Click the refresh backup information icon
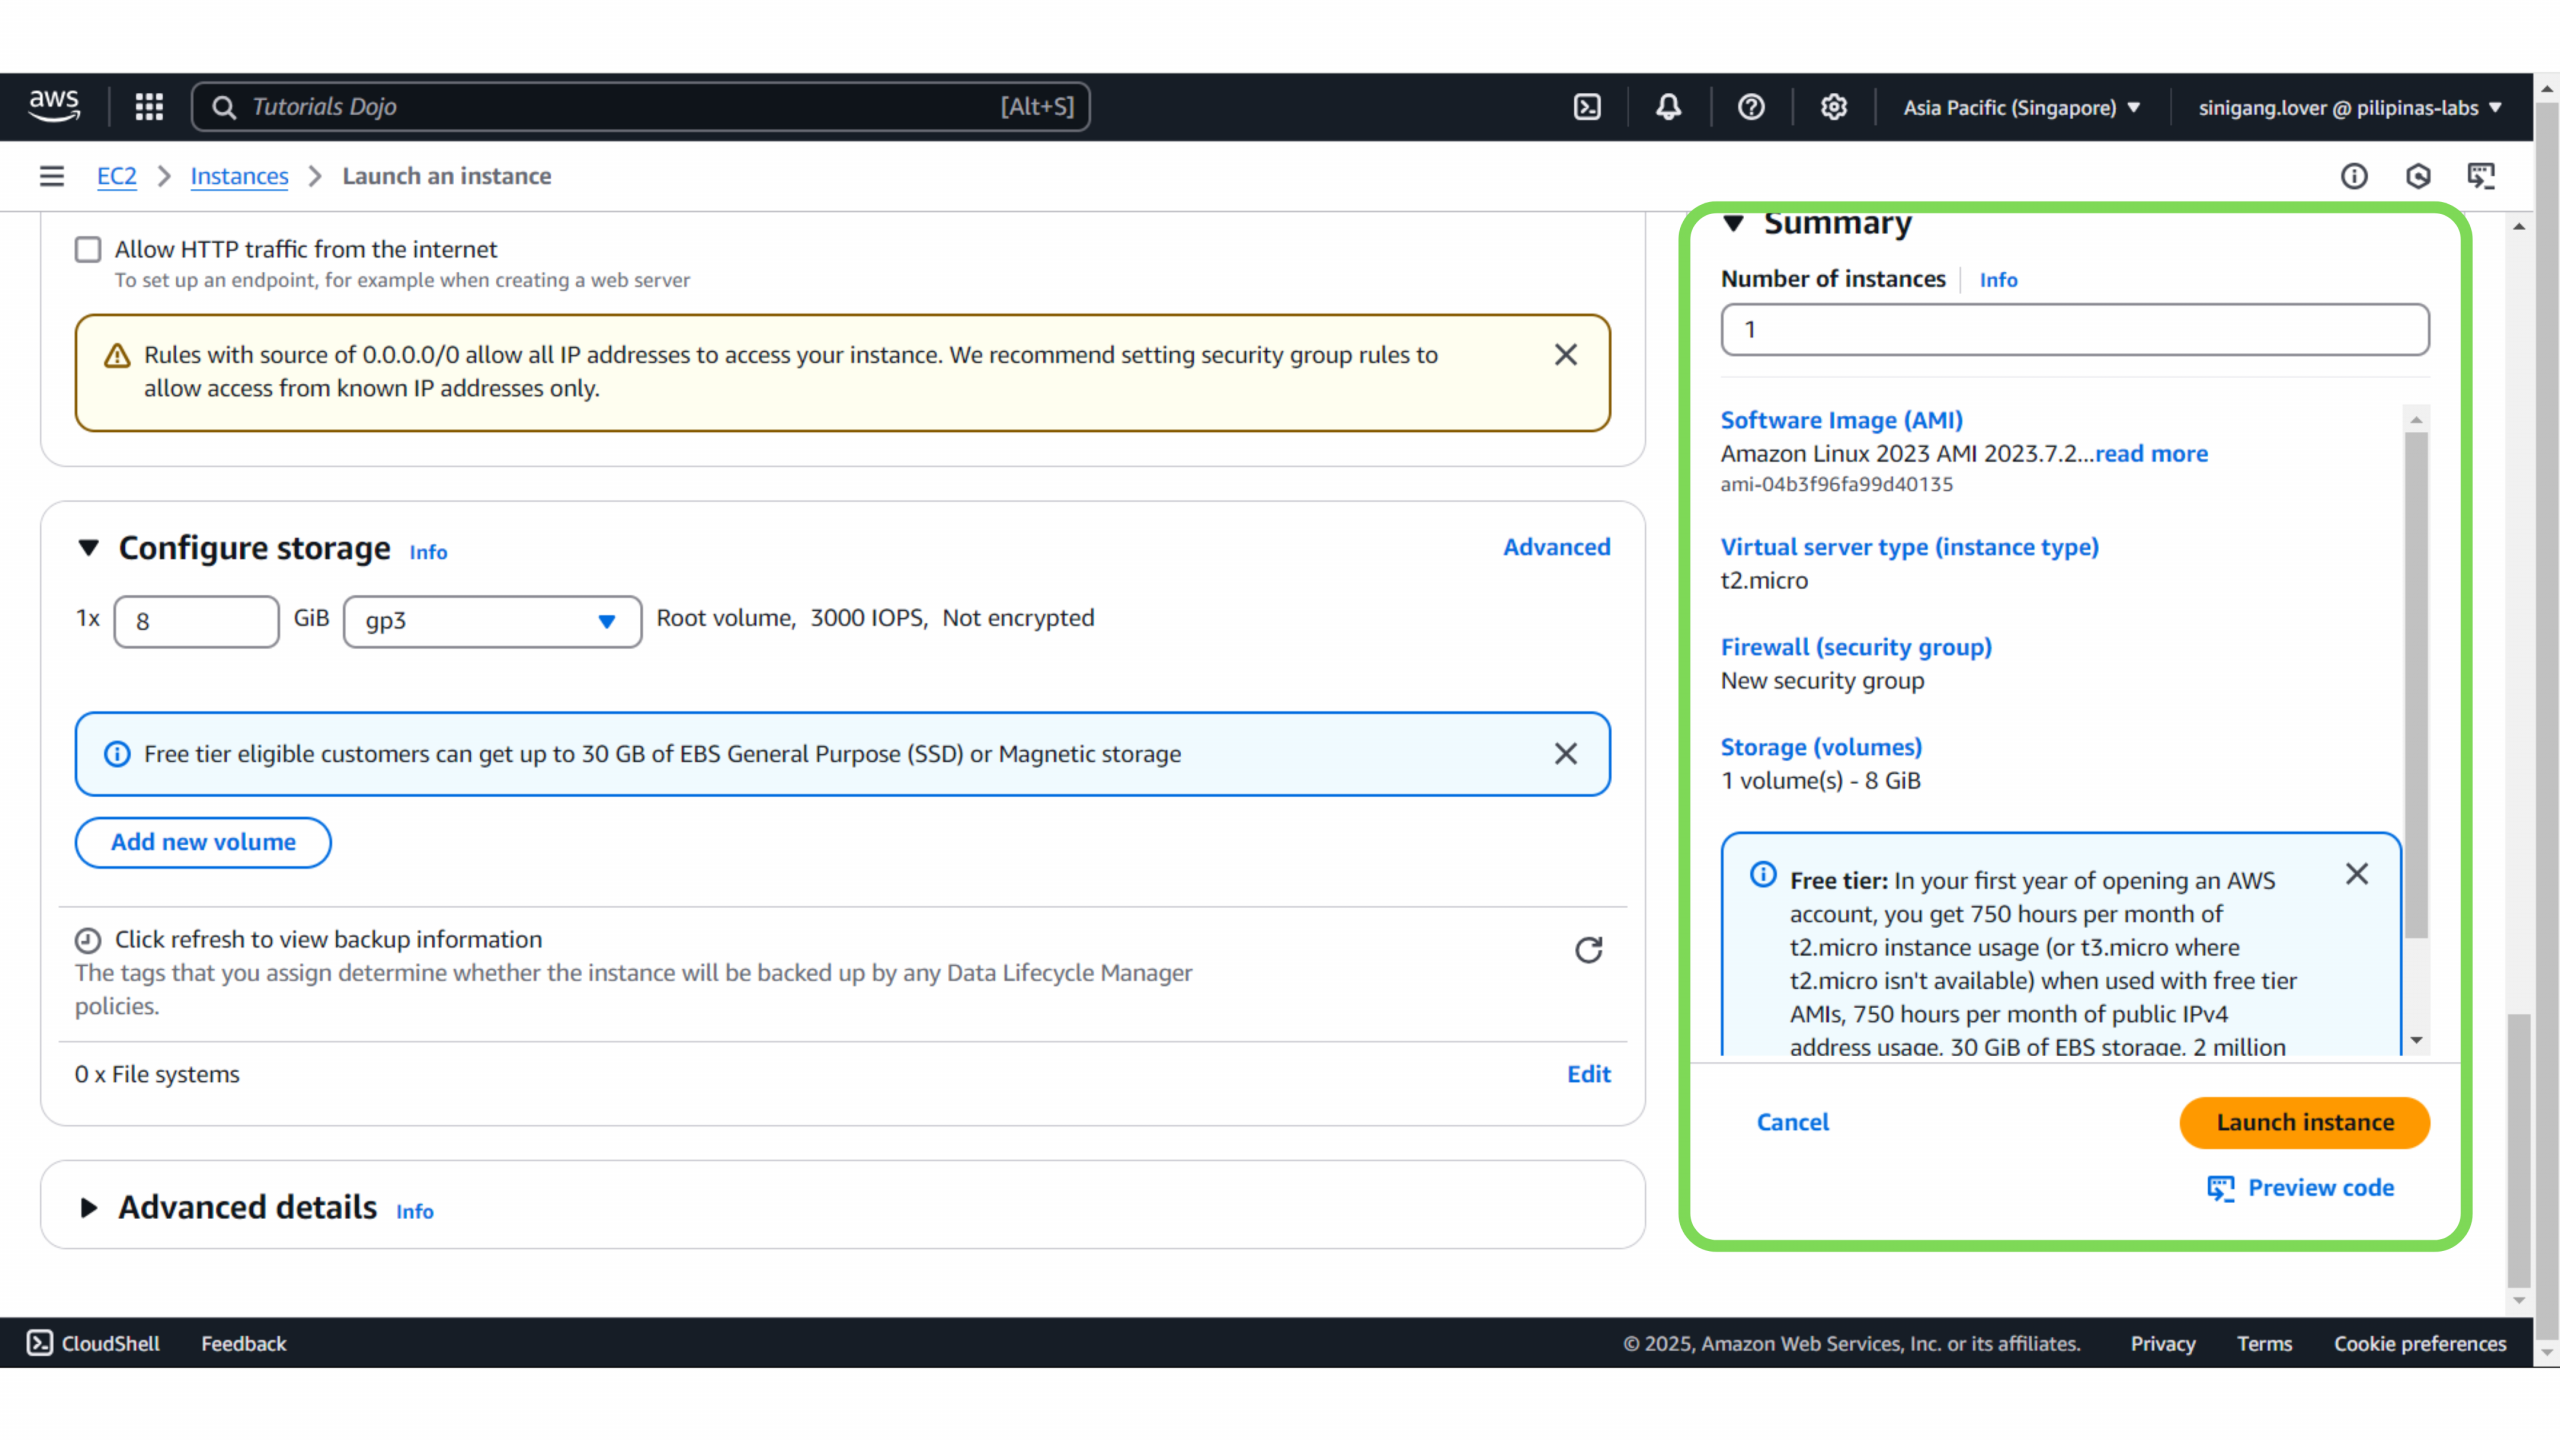 point(1588,949)
